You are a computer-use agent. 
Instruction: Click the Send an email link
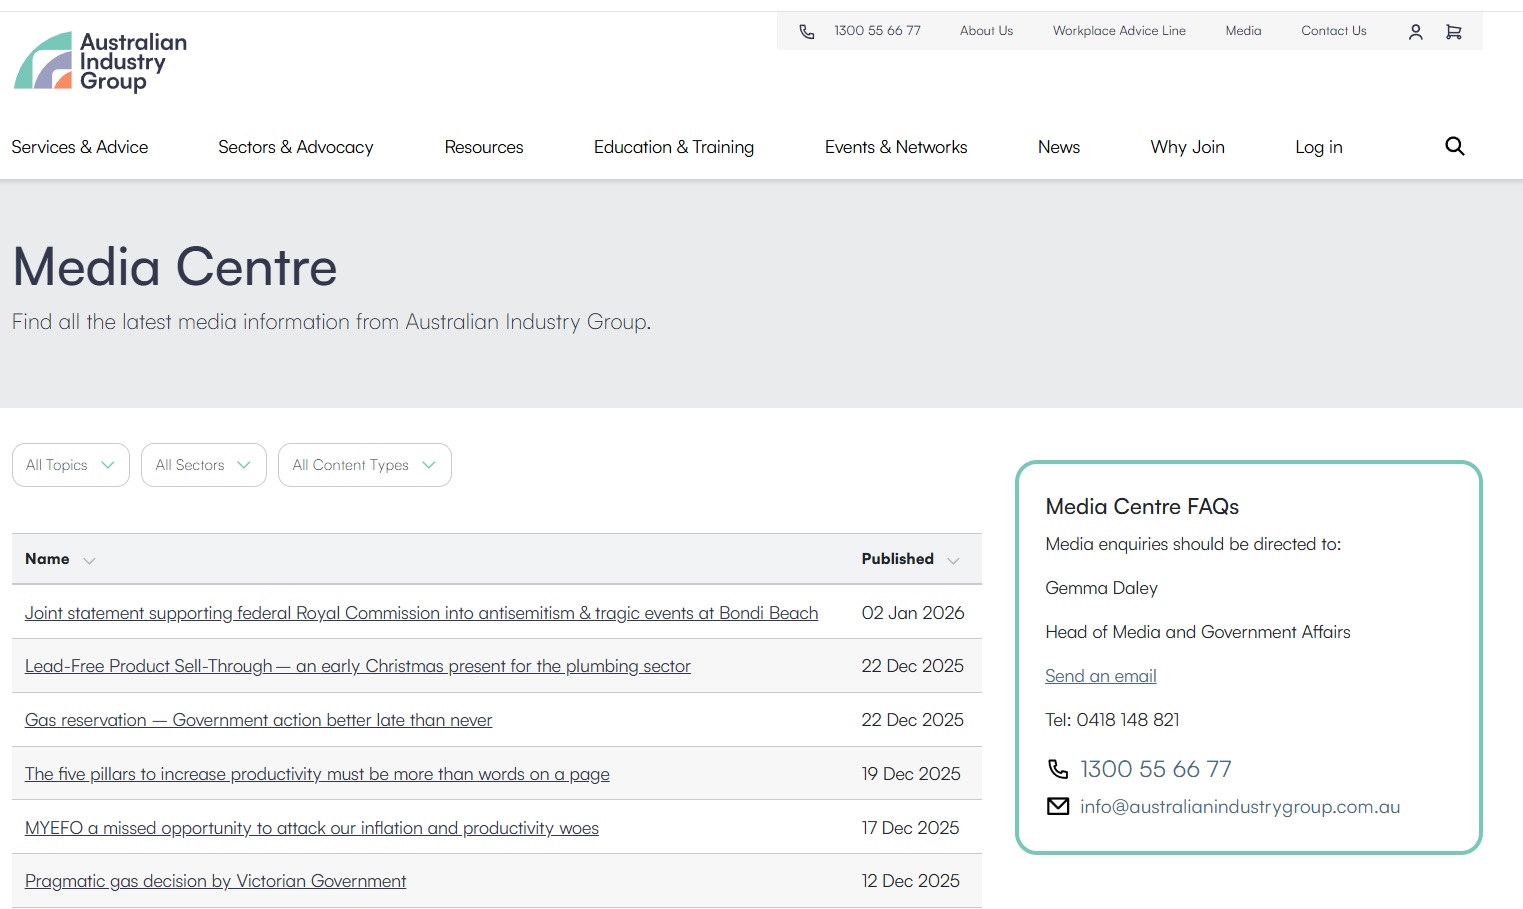(x=1100, y=676)
